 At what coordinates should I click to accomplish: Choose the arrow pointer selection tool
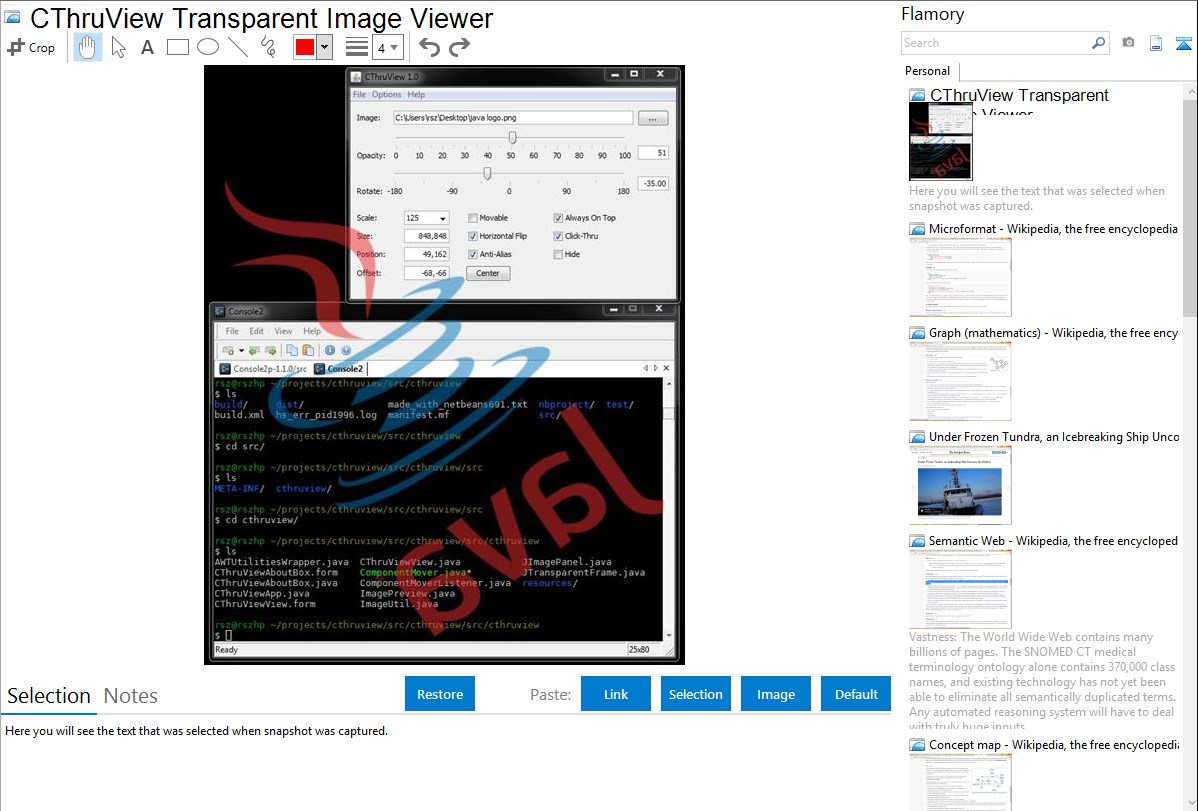[x=118, y=47]
